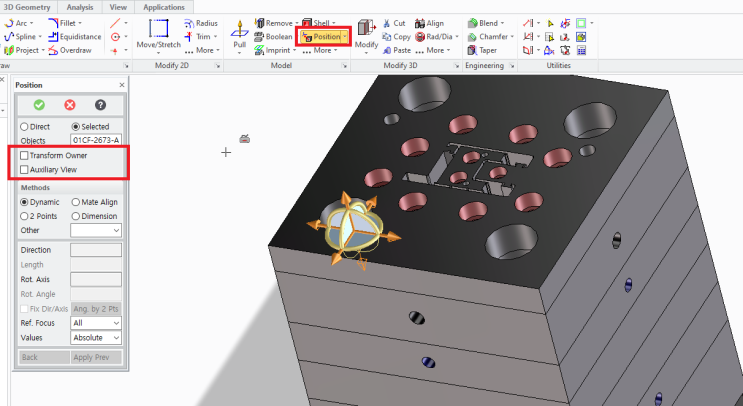
Task: Switch to the Analysis tab
Action: click(x=80, y=7)
